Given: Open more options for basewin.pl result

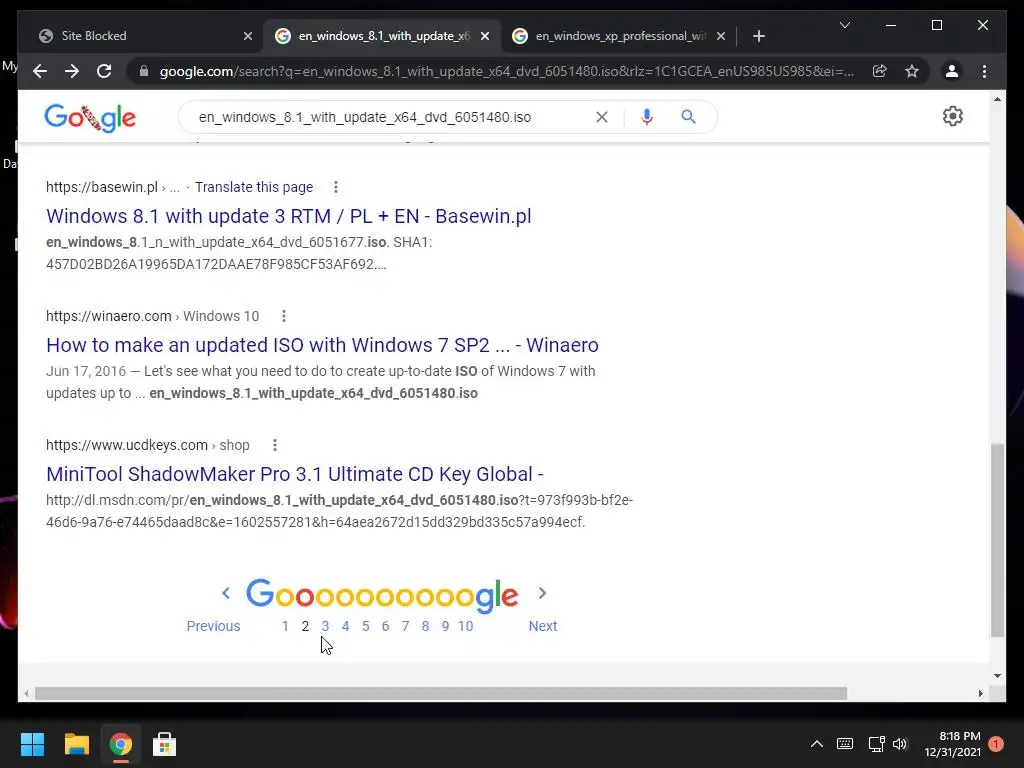Looking at the screenshot, I should [x=336, y=187].
